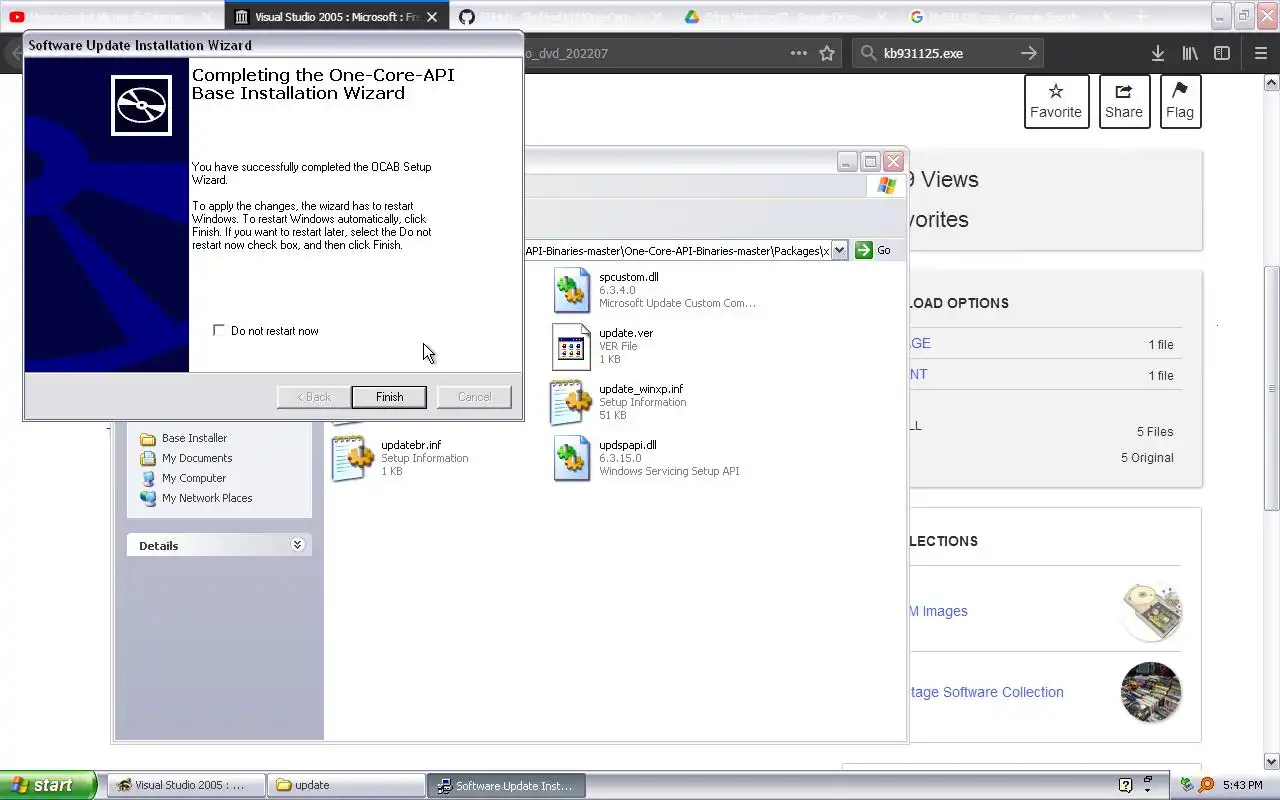
Task: Open the address bar path dropdown
Action: (x=839, y=250)
